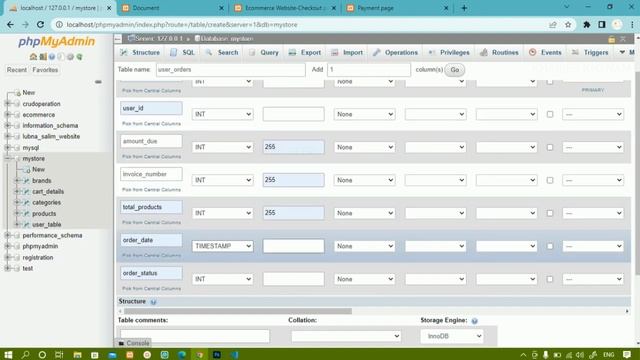Open browser side panel icon

[602, 24]
